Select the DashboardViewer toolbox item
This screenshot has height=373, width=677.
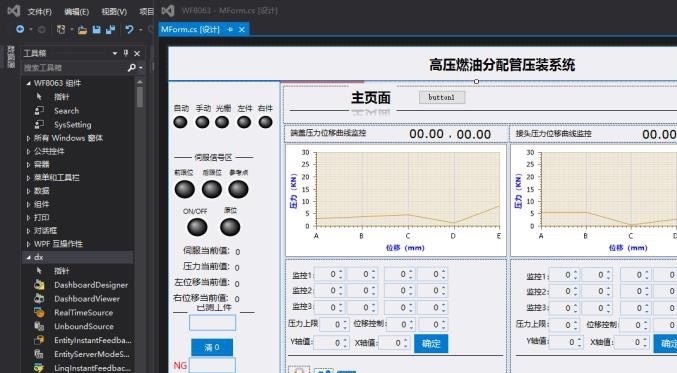tap(86, 299)
